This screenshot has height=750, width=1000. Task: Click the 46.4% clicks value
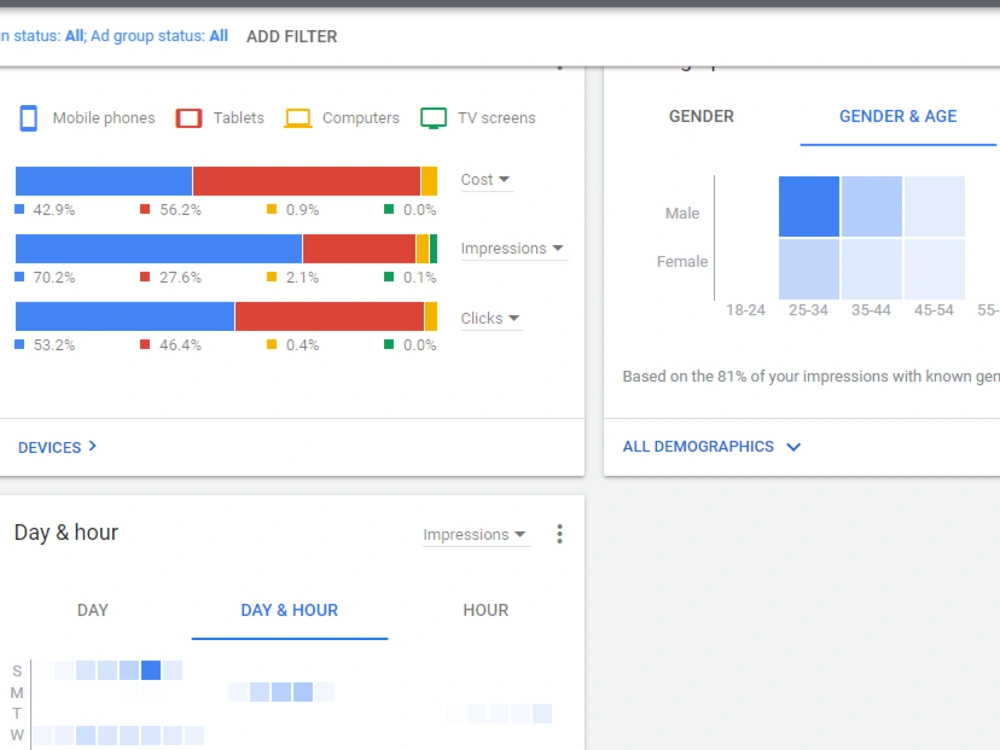coord(180,345)
